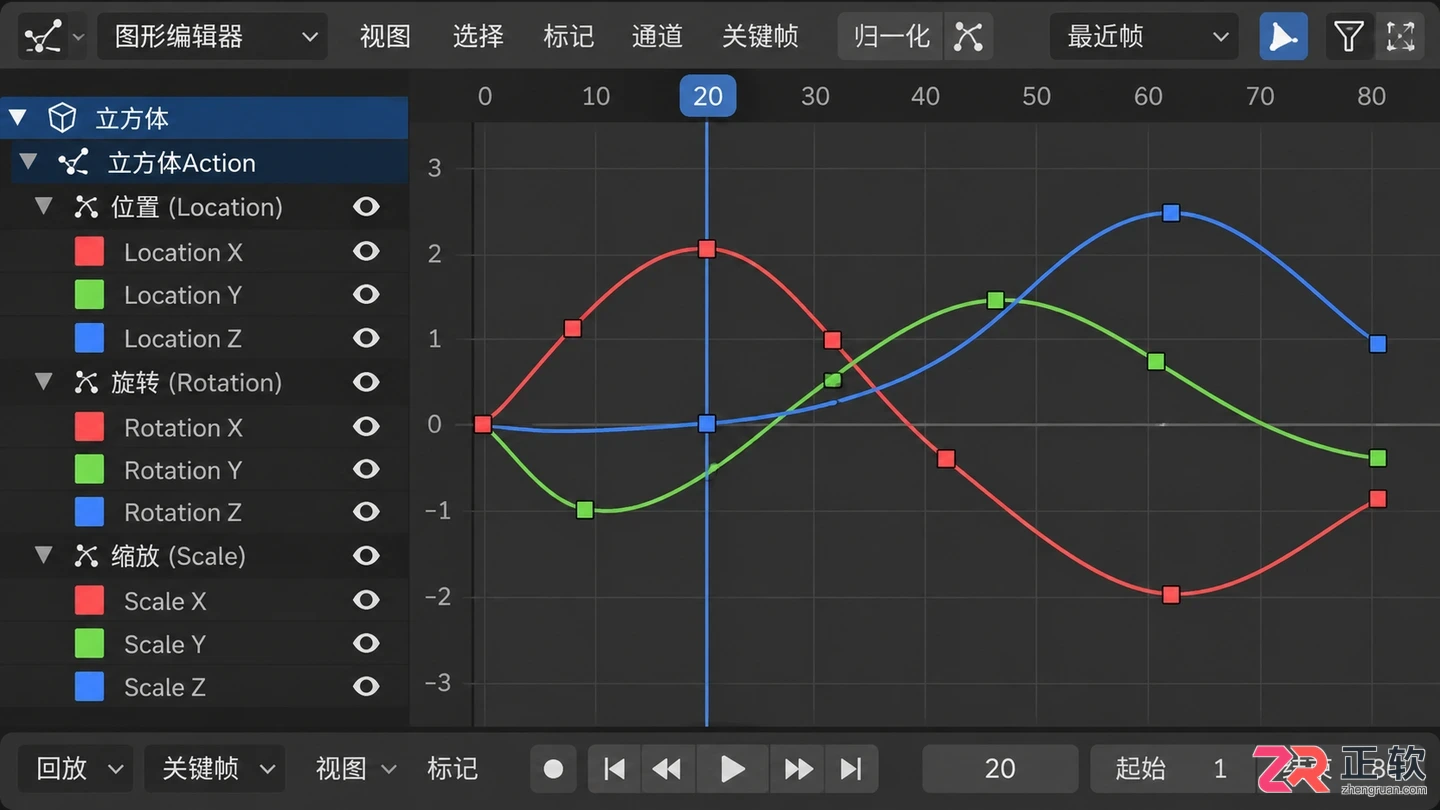
Task: Collapse the 旋转 (Rotation) group
Action: tap(43, 382)
